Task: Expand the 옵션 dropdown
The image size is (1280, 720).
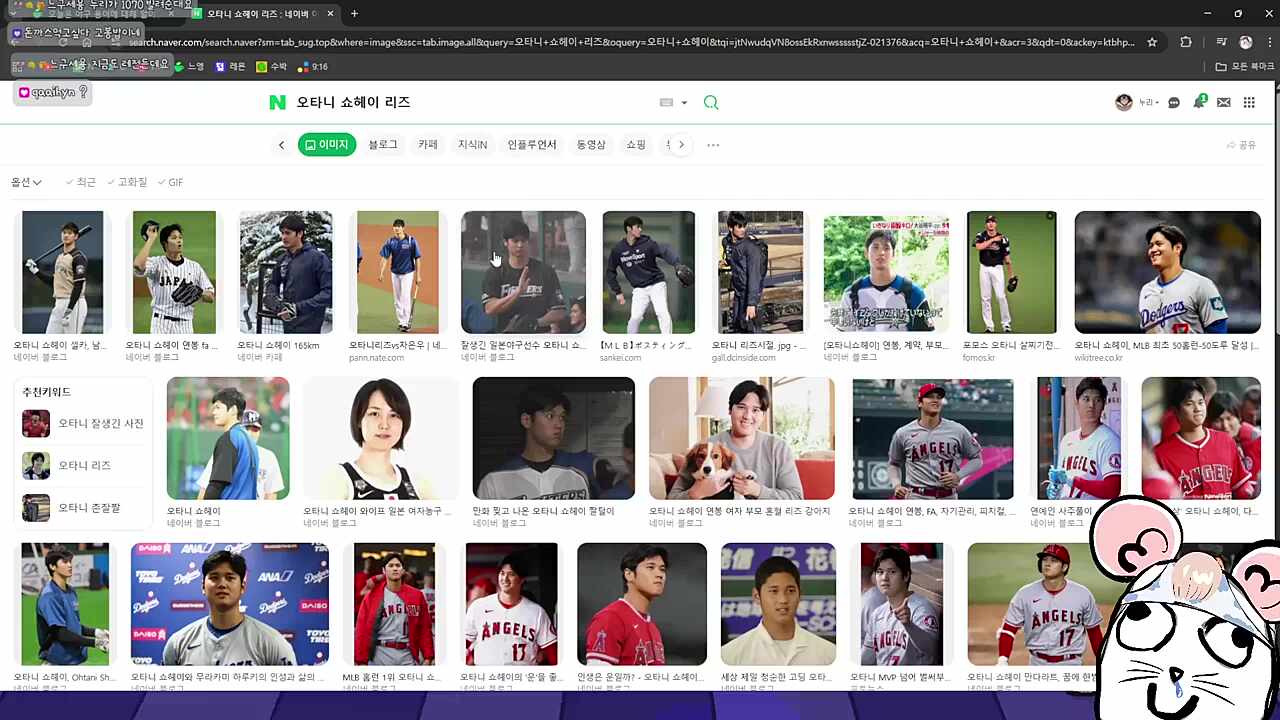Action: pyautogui.click(x=26, y=182)
